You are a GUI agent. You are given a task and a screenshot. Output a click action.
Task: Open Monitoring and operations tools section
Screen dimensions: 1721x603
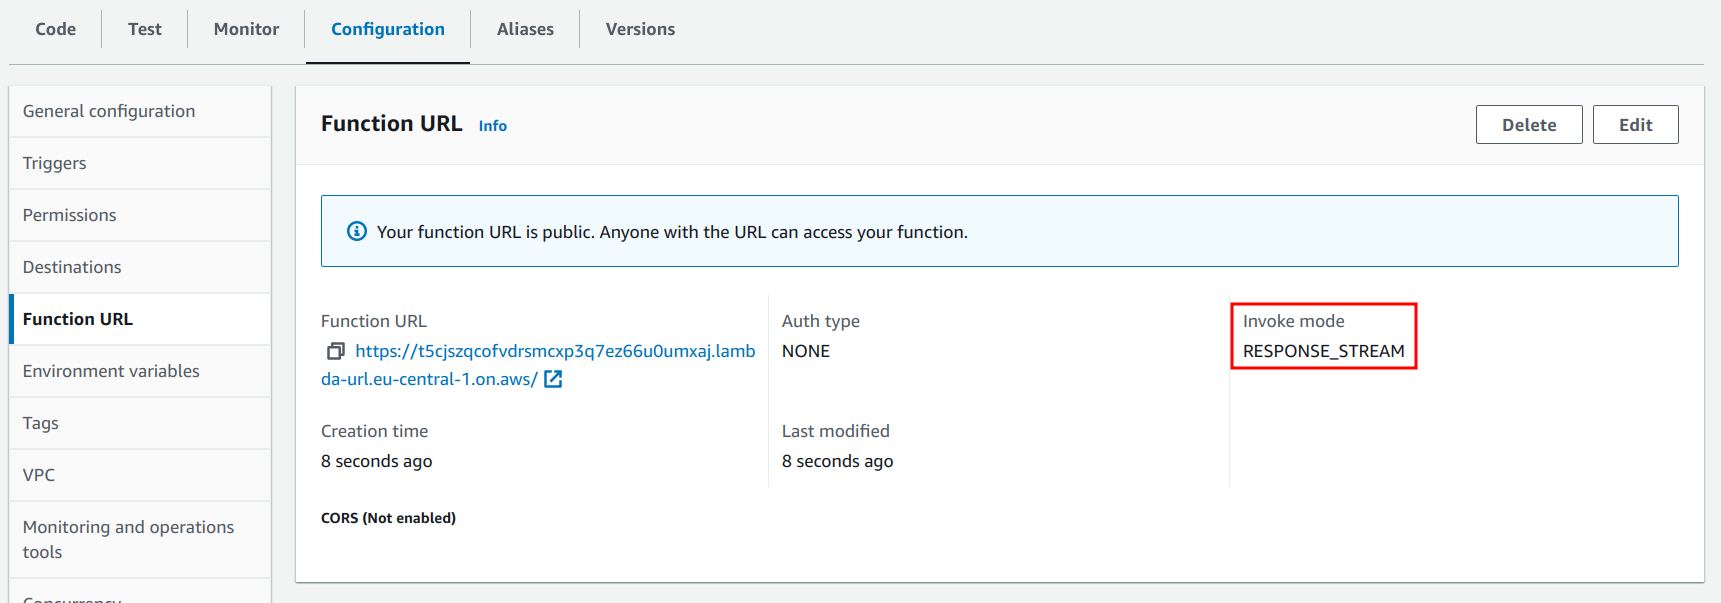[140, 539]
